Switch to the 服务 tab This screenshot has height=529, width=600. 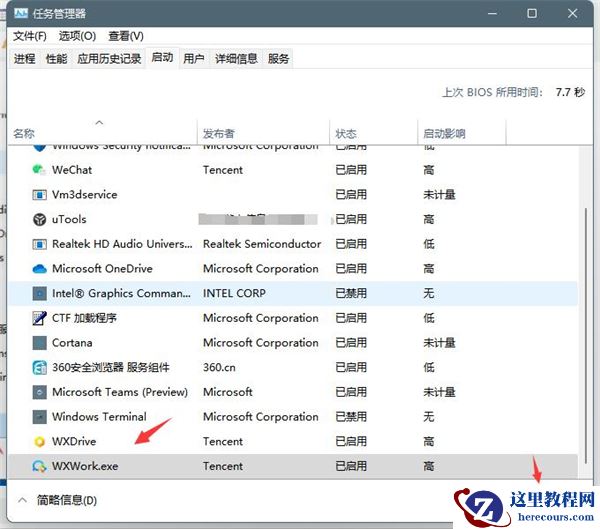tap(278, 59)
